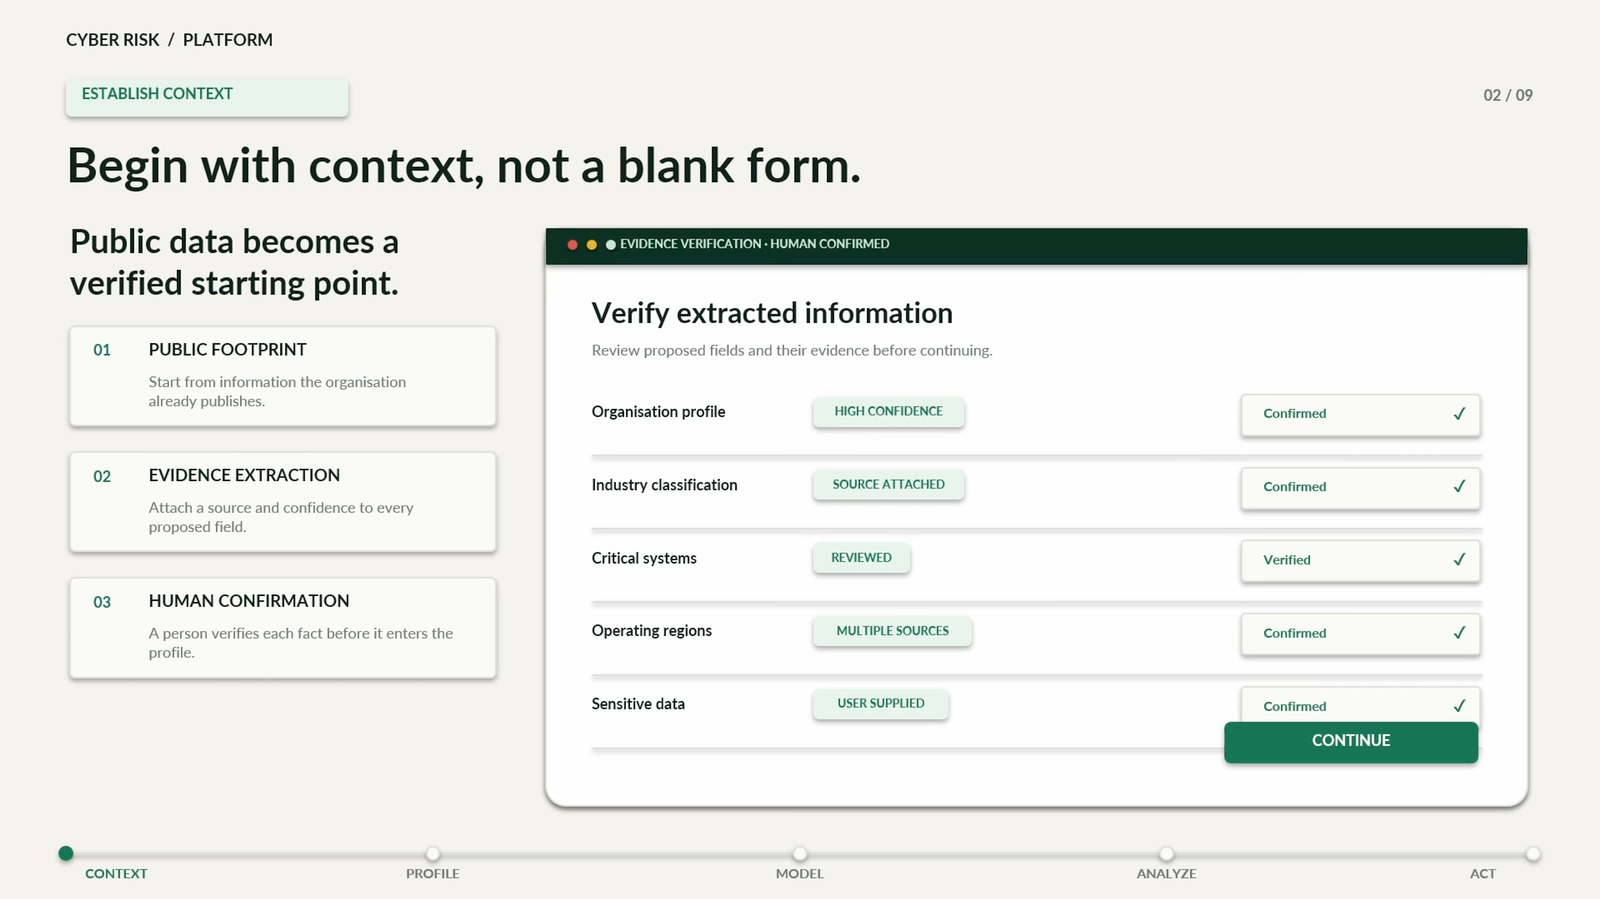The width and height of the screenshot is (1600, 899).
Task: Click the checkmark in the Organisation profile row
Action: (x=1459, y=413)
